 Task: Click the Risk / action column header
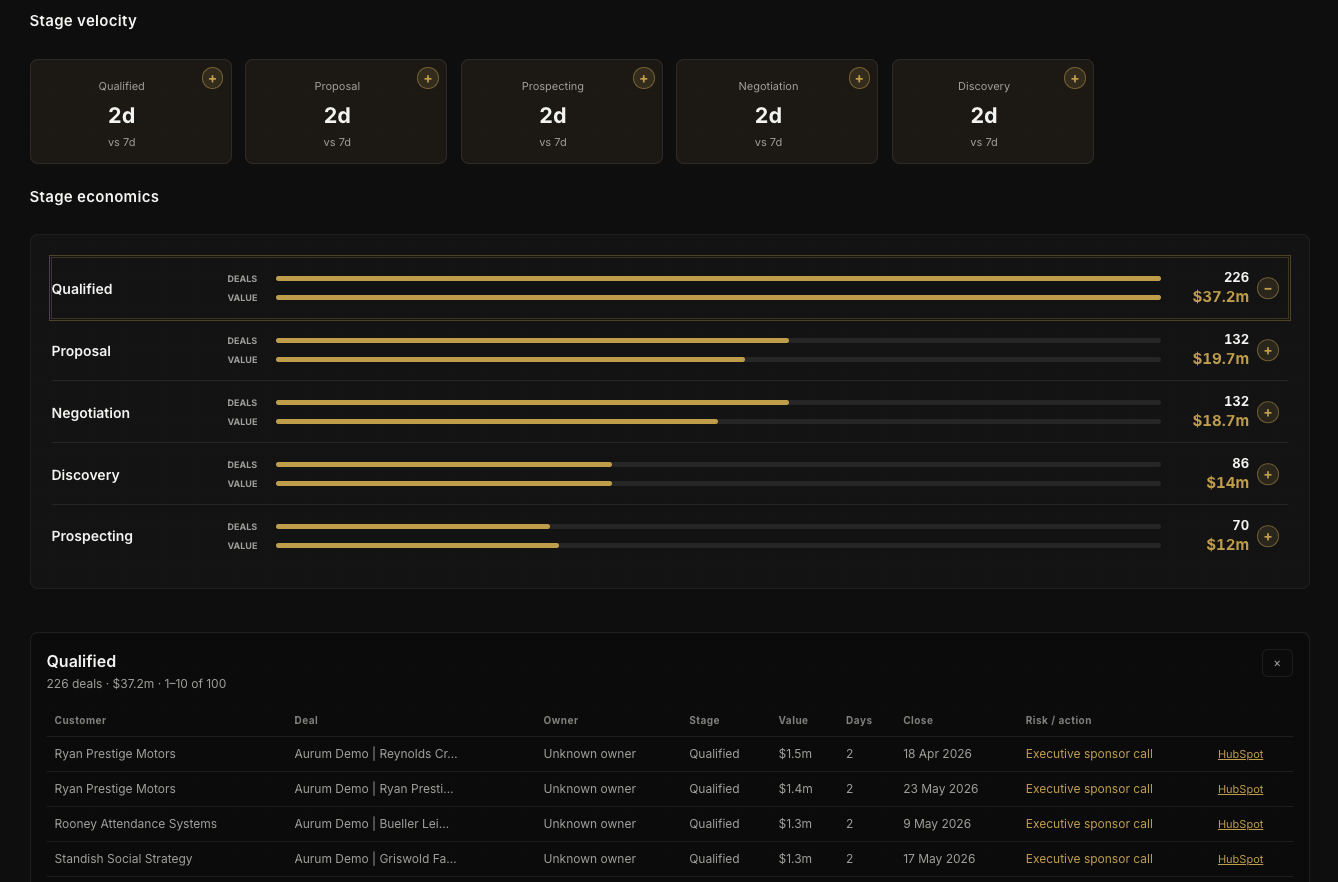click(1058, 720)
